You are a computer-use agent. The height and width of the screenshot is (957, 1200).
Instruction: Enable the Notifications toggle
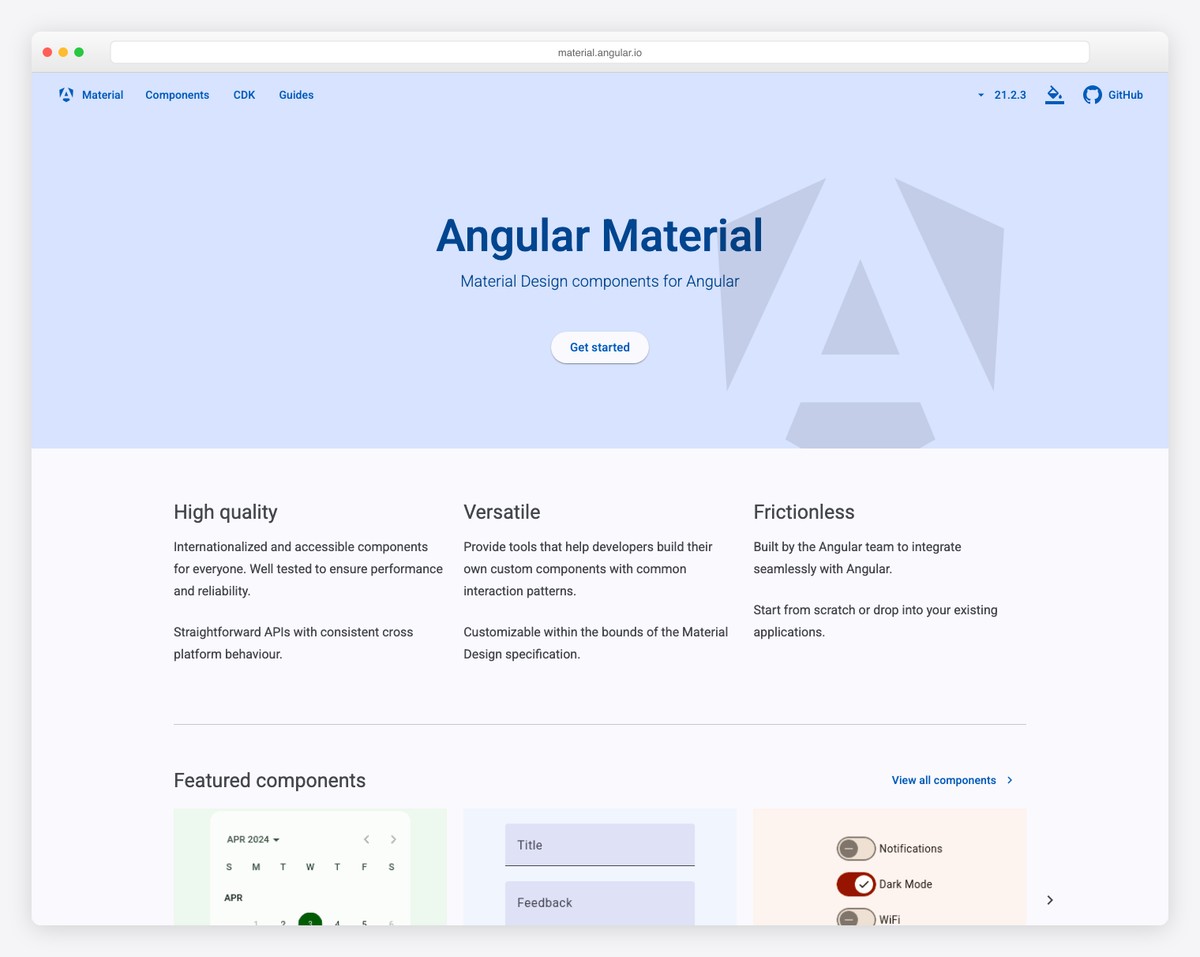855,848
